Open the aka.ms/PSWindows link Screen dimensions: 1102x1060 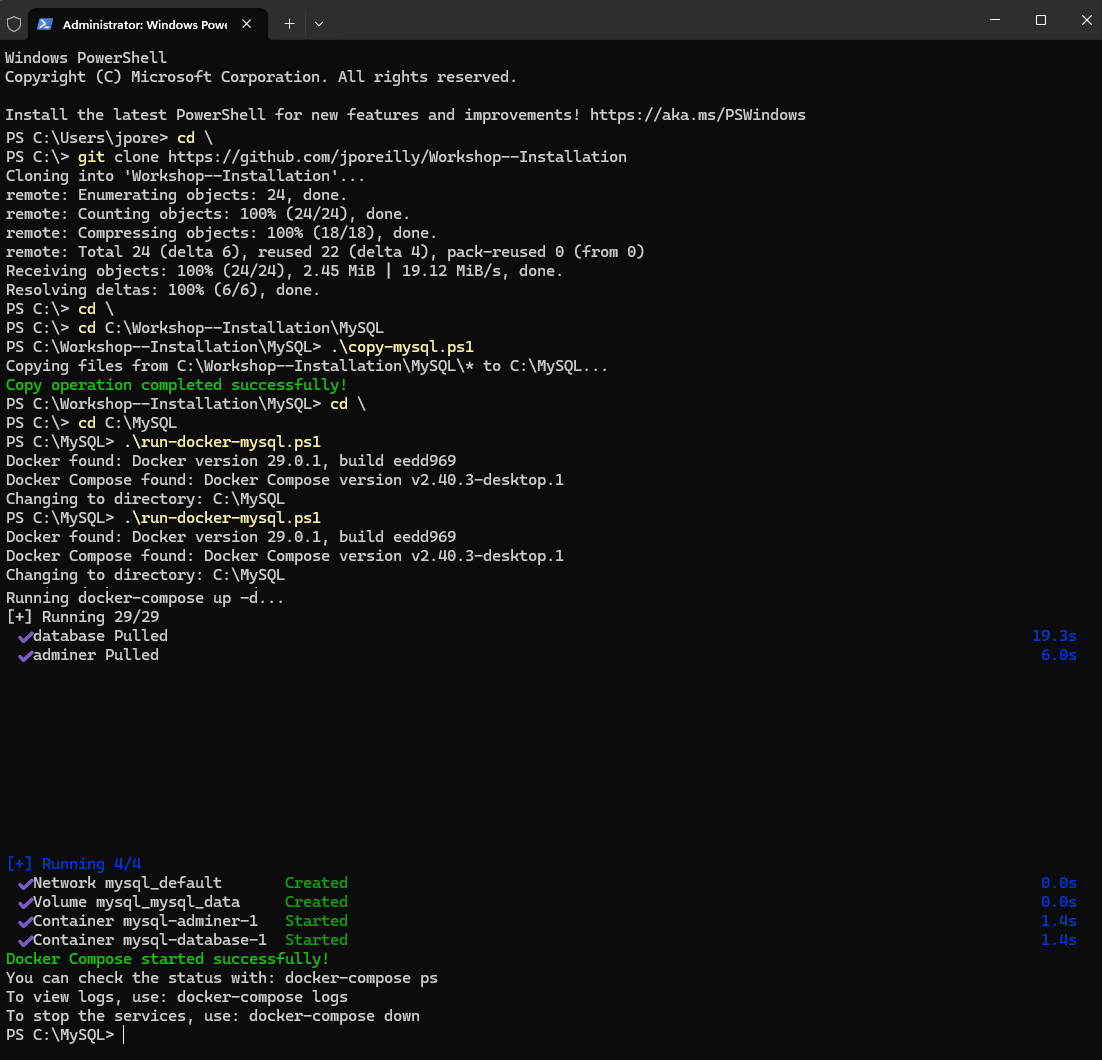tap(697, 115)
